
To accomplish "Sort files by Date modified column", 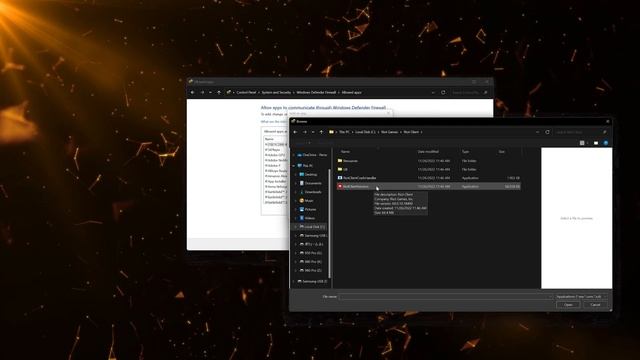I will click(428, 151).
